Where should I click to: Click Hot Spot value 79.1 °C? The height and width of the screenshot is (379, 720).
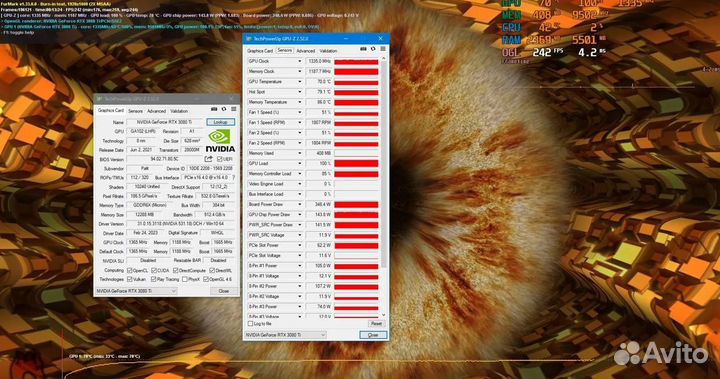(319, 92)
